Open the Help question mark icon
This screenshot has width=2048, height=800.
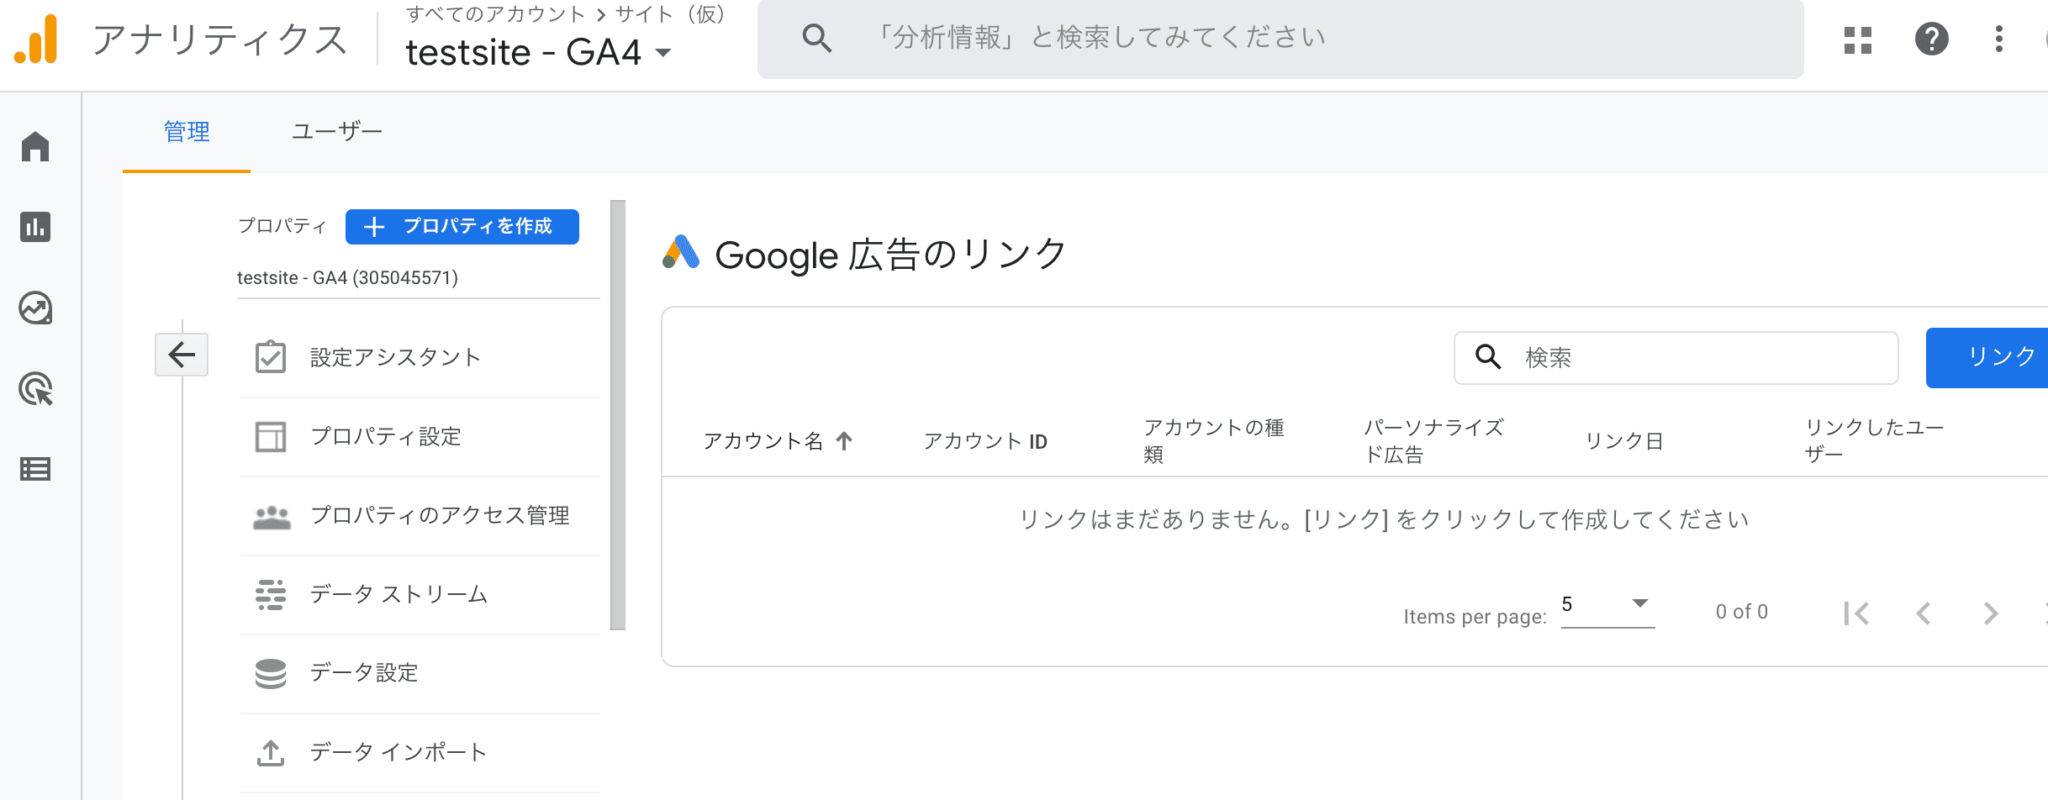[1931, 40]
